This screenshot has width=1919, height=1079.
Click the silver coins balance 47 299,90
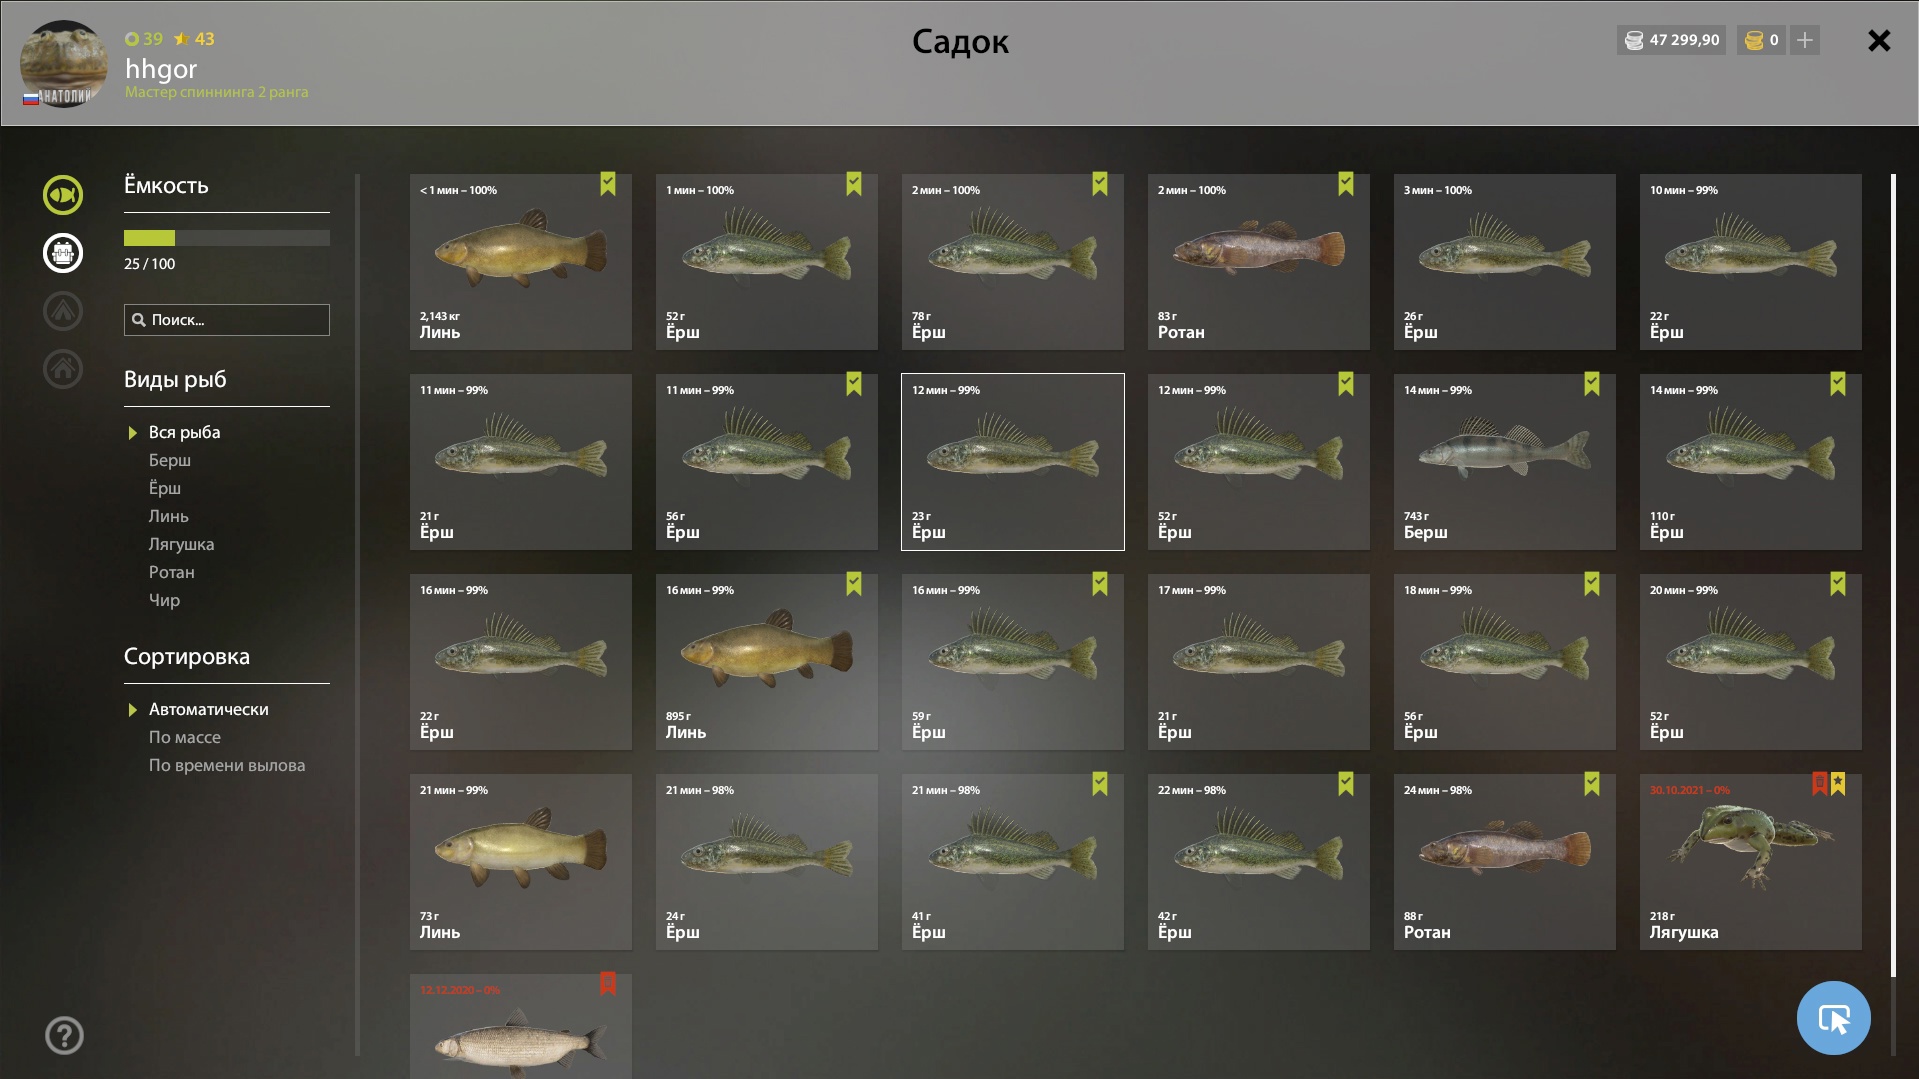[1672, 40]
